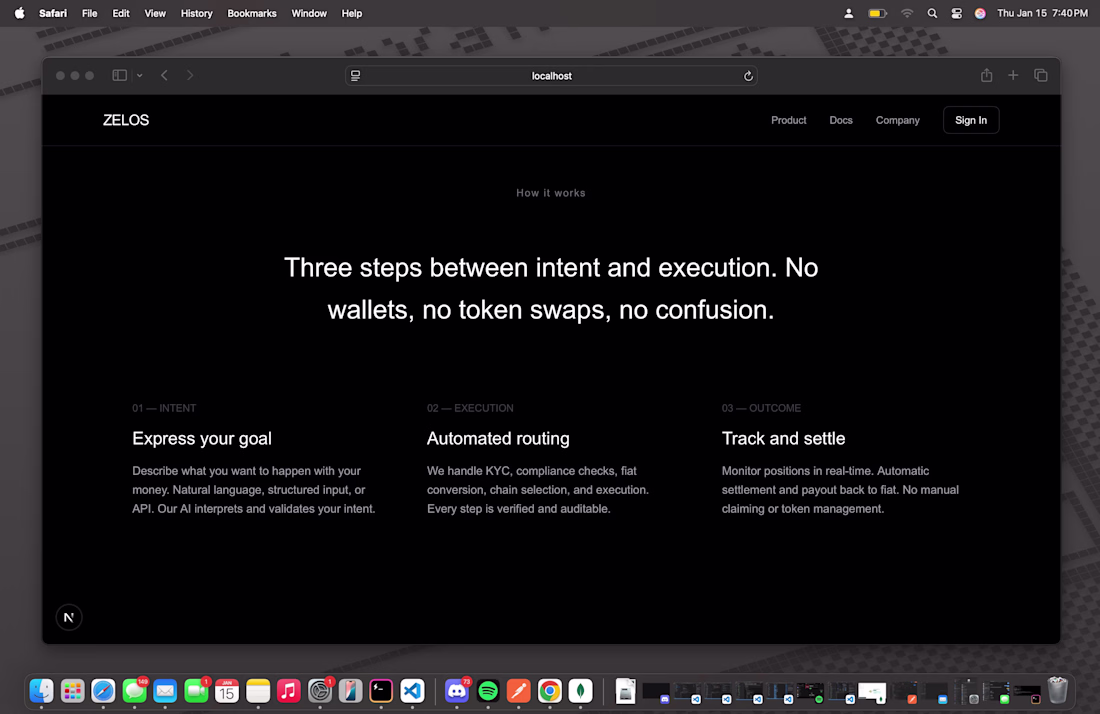Activate Siri from the menu bar
This screenshot has height=714, width=1100.
[980, 13]
